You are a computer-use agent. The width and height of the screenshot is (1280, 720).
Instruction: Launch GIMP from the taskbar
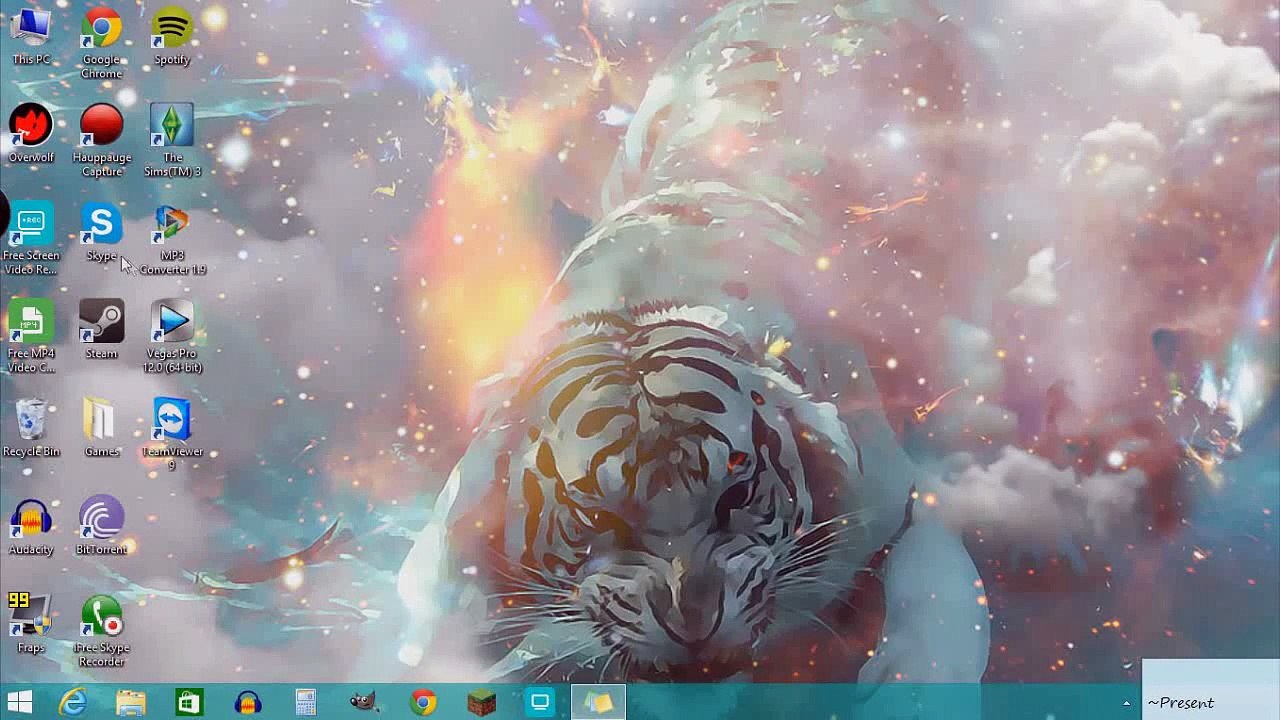point(364,702)
